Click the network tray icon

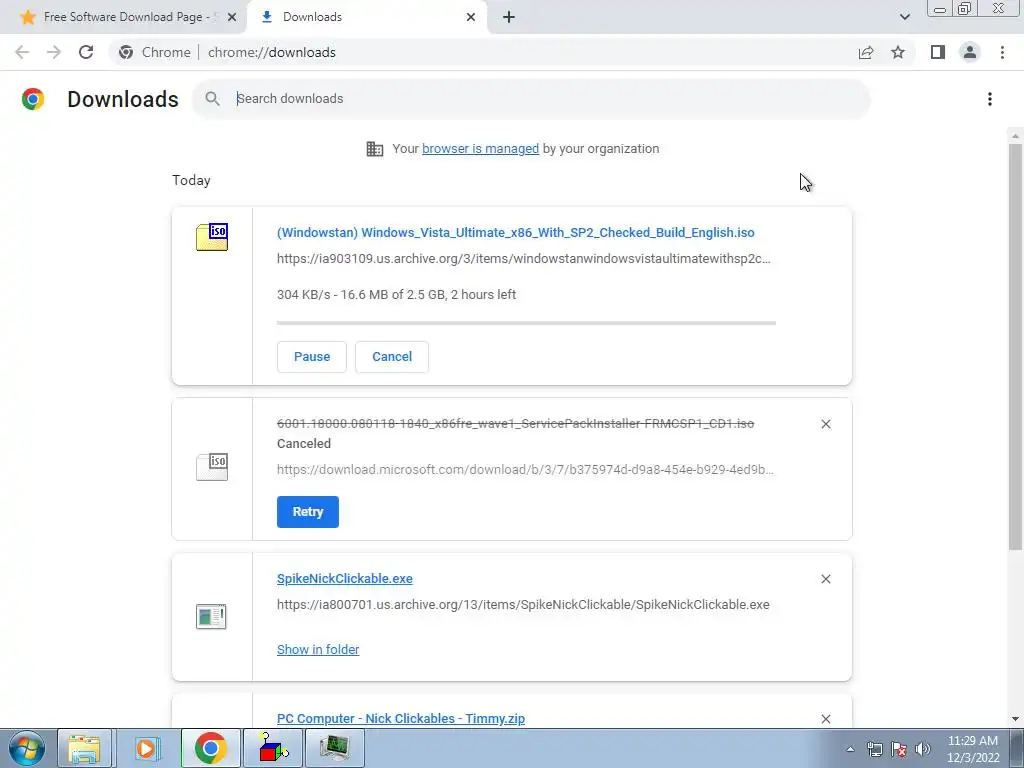[x=874, y=749]
